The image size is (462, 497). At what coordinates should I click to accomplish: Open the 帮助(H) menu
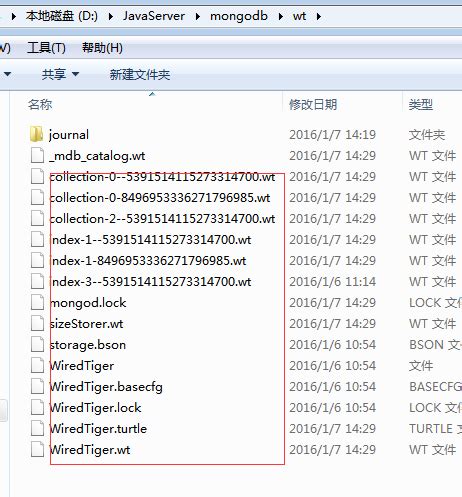102,48
